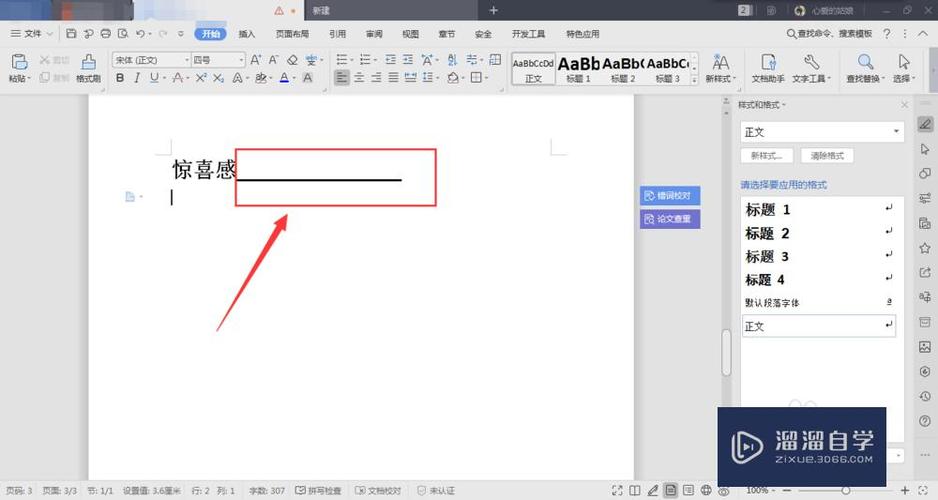
Task: Click the Text Highlight color icon
Action: pyautogui.click(x=260, y=78)
